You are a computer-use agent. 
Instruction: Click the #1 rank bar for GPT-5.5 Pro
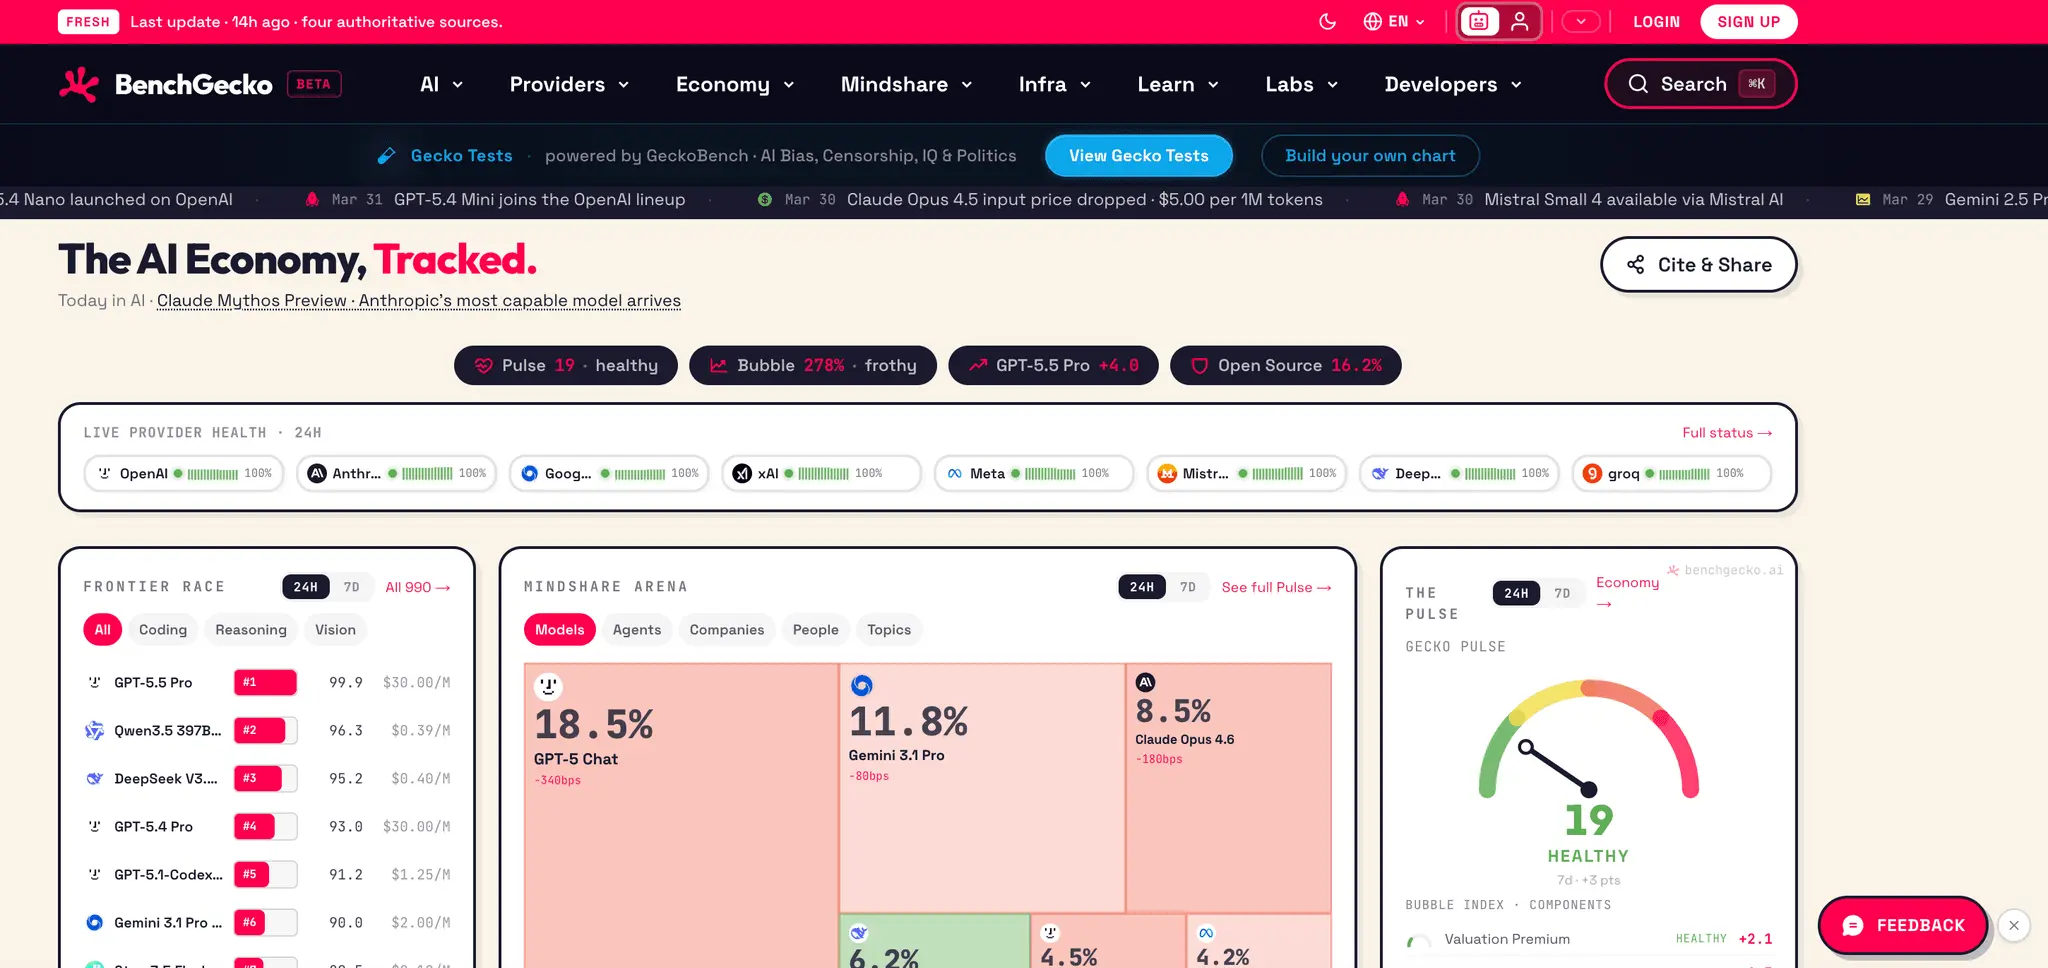[x=265, y=683]
